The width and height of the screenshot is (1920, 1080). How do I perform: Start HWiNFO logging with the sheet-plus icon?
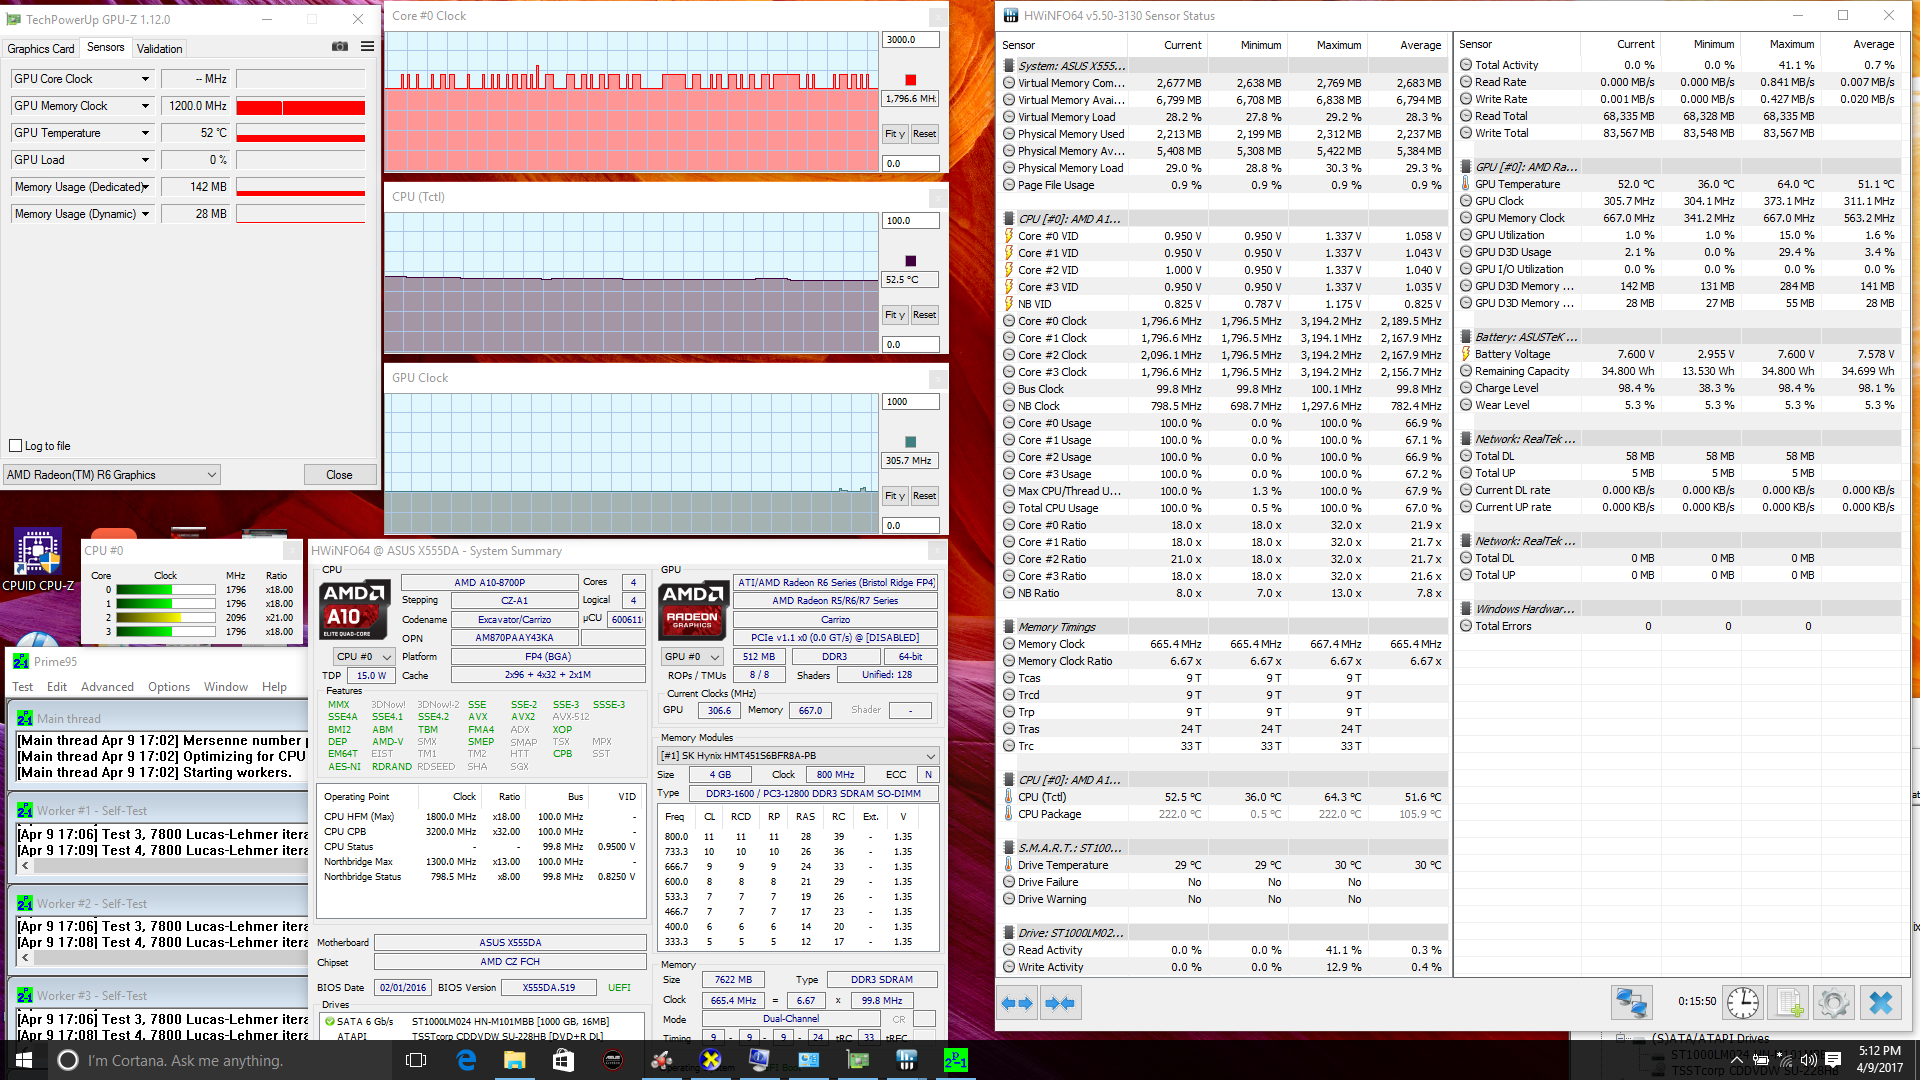1789,1002
